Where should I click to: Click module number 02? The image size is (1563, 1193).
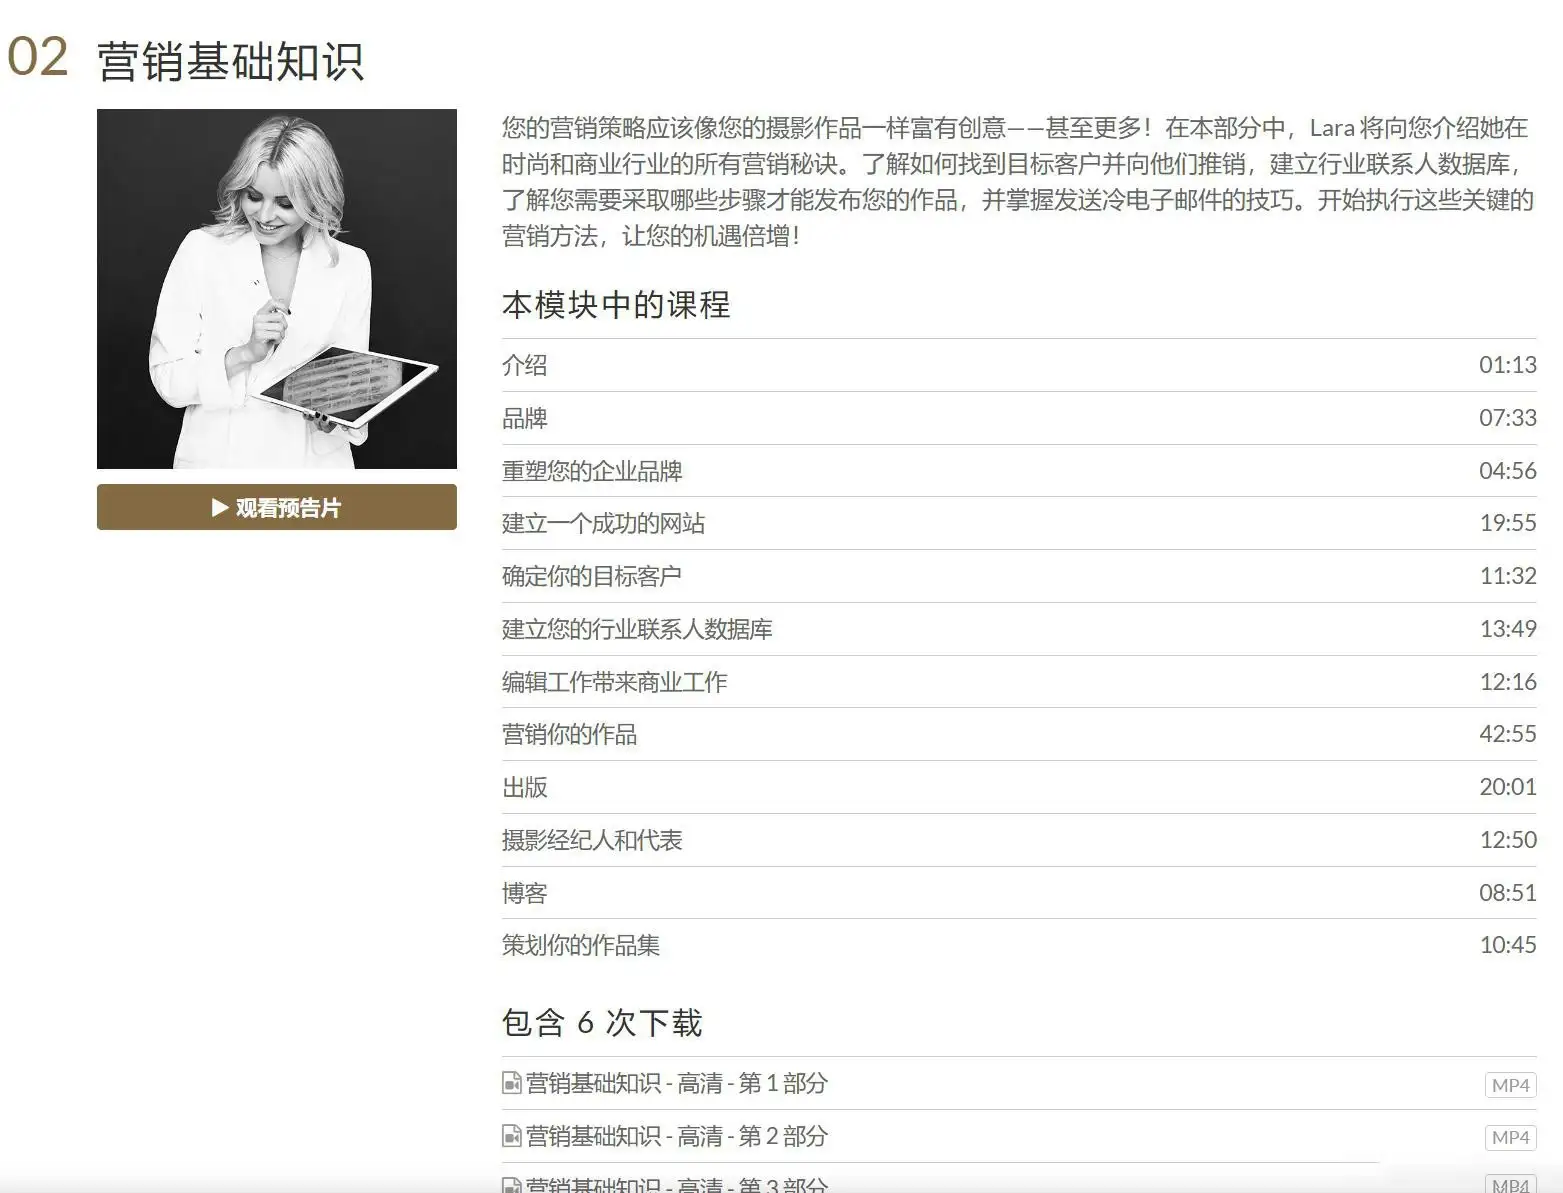(38, 57)
